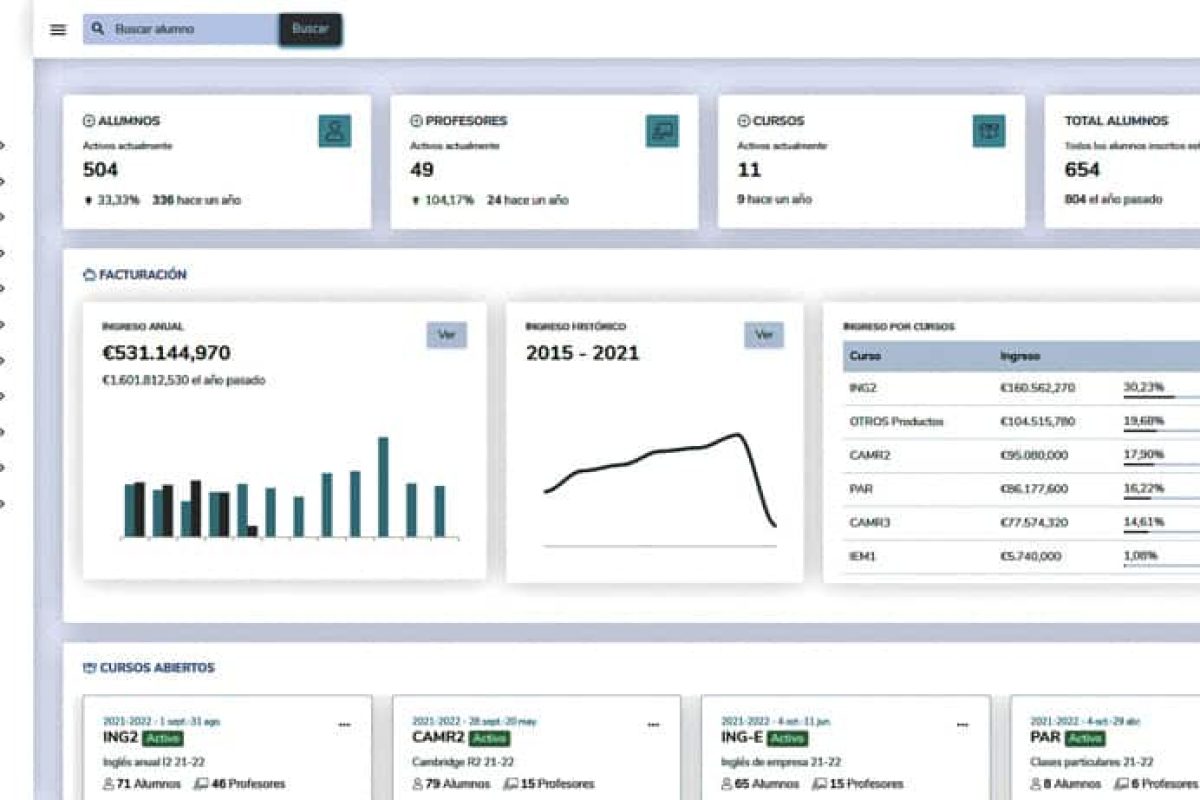The height and width of the screenshot is (800, 1200).
Task: Click the alumnos icon on PAR card
Action: [1036, 784]
